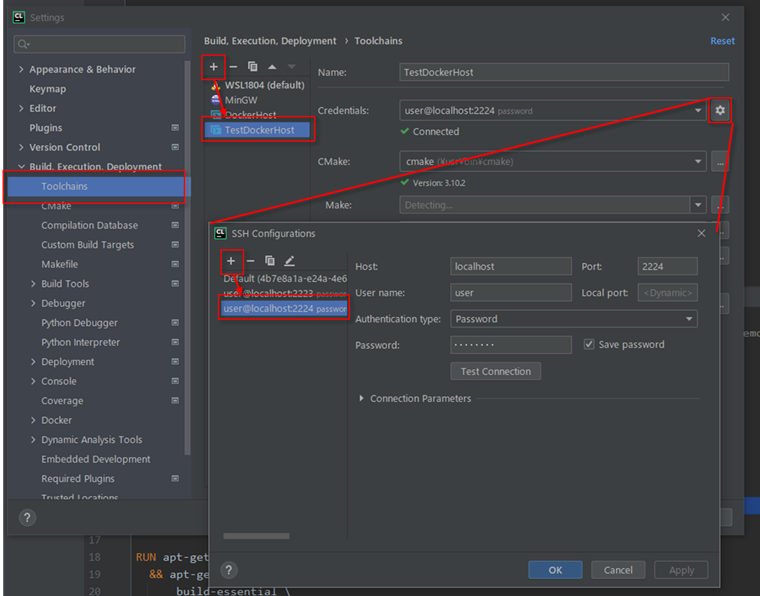760x596 pixels.
Task: Click project-level marker beside Python Debugger
Action: pyautogui.click(x=175, y=322)
